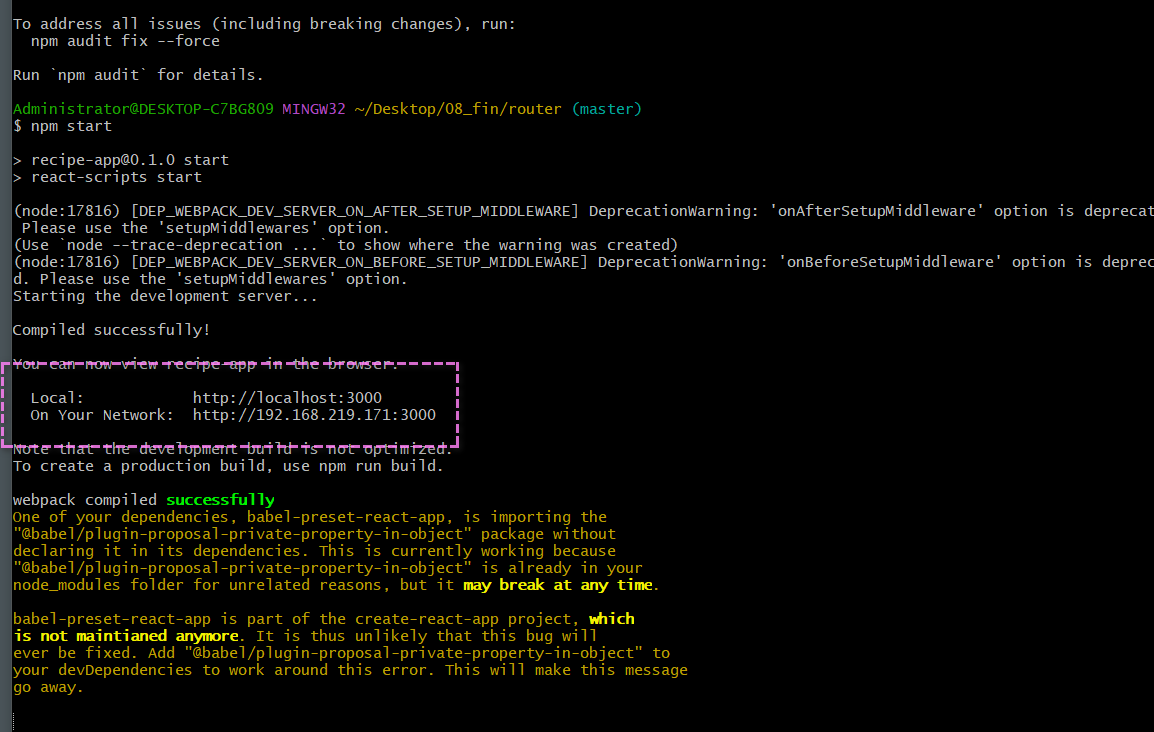Click the bold 'is not maintianed anymore' text
The width and height of the screenshot is (1154, 732).
126,636
